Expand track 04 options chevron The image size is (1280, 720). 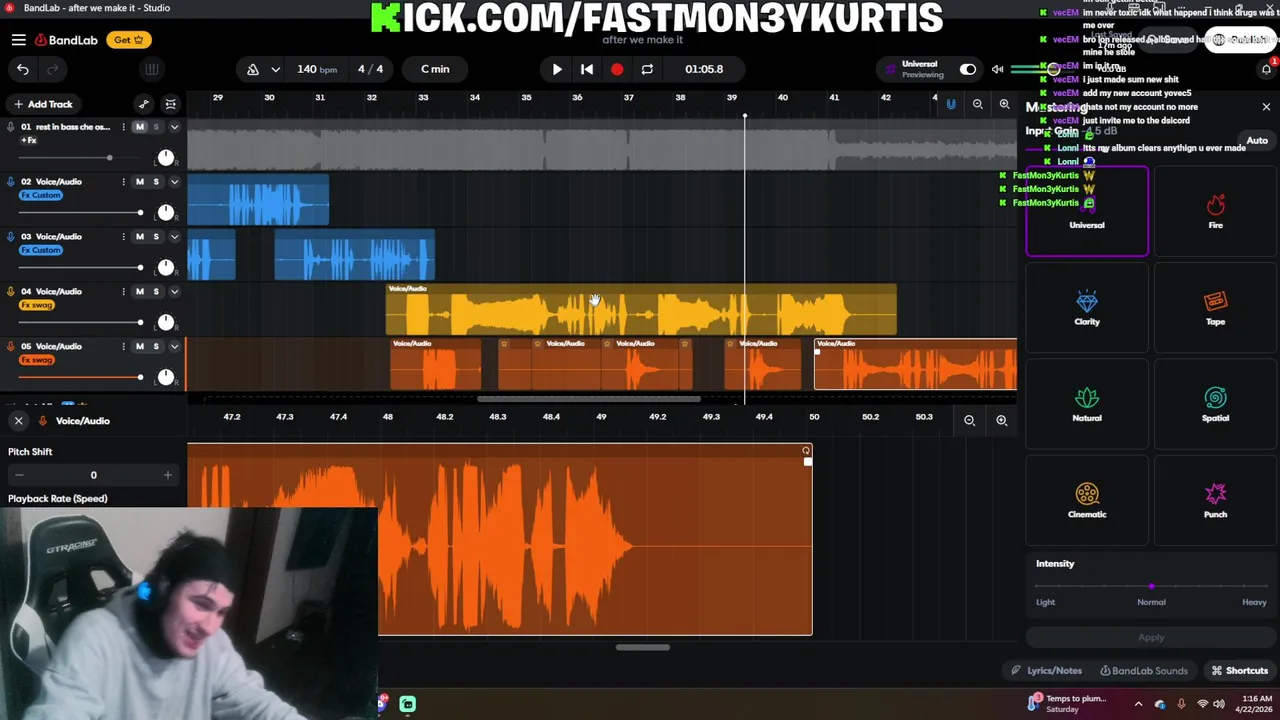[x=174, y=292]
